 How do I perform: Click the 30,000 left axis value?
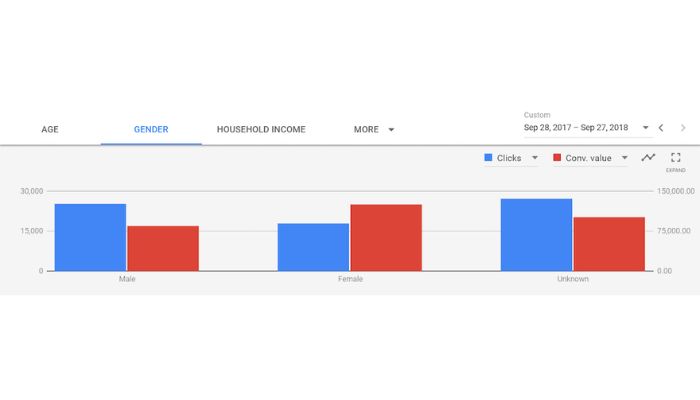tap(31, 191)
